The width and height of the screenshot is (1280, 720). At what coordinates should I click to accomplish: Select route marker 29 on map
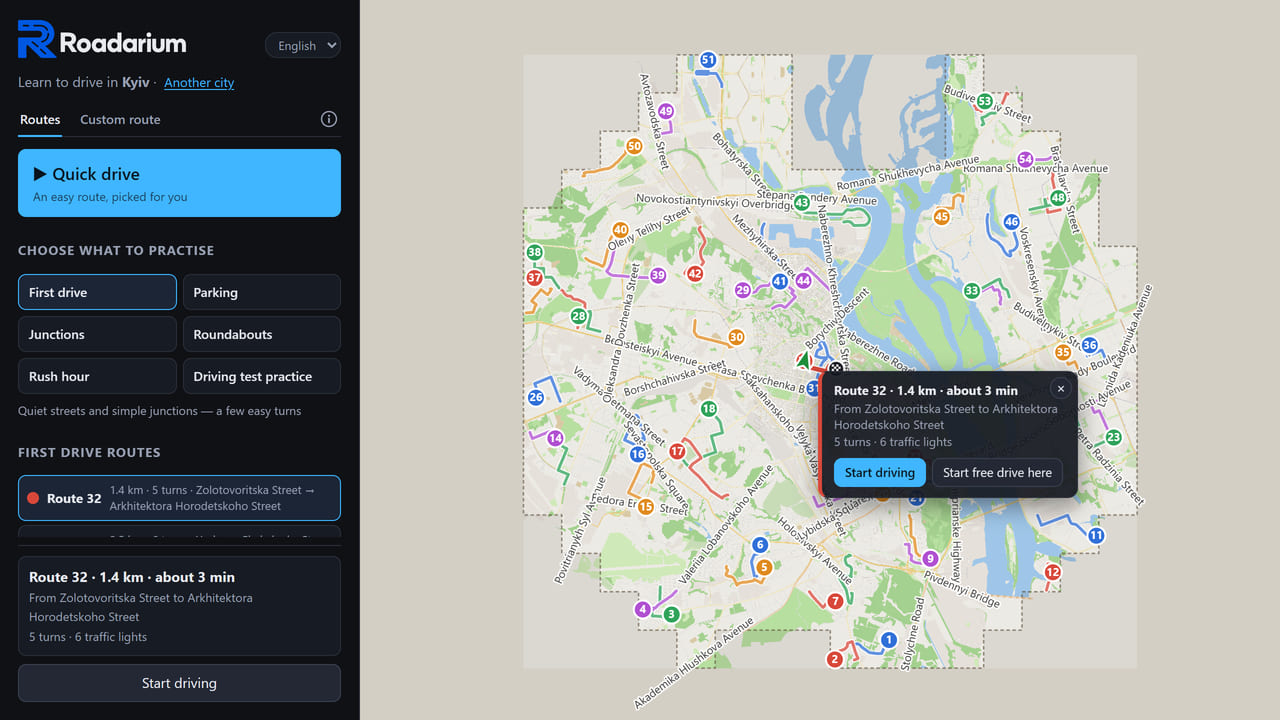click(x=742, y=290)
